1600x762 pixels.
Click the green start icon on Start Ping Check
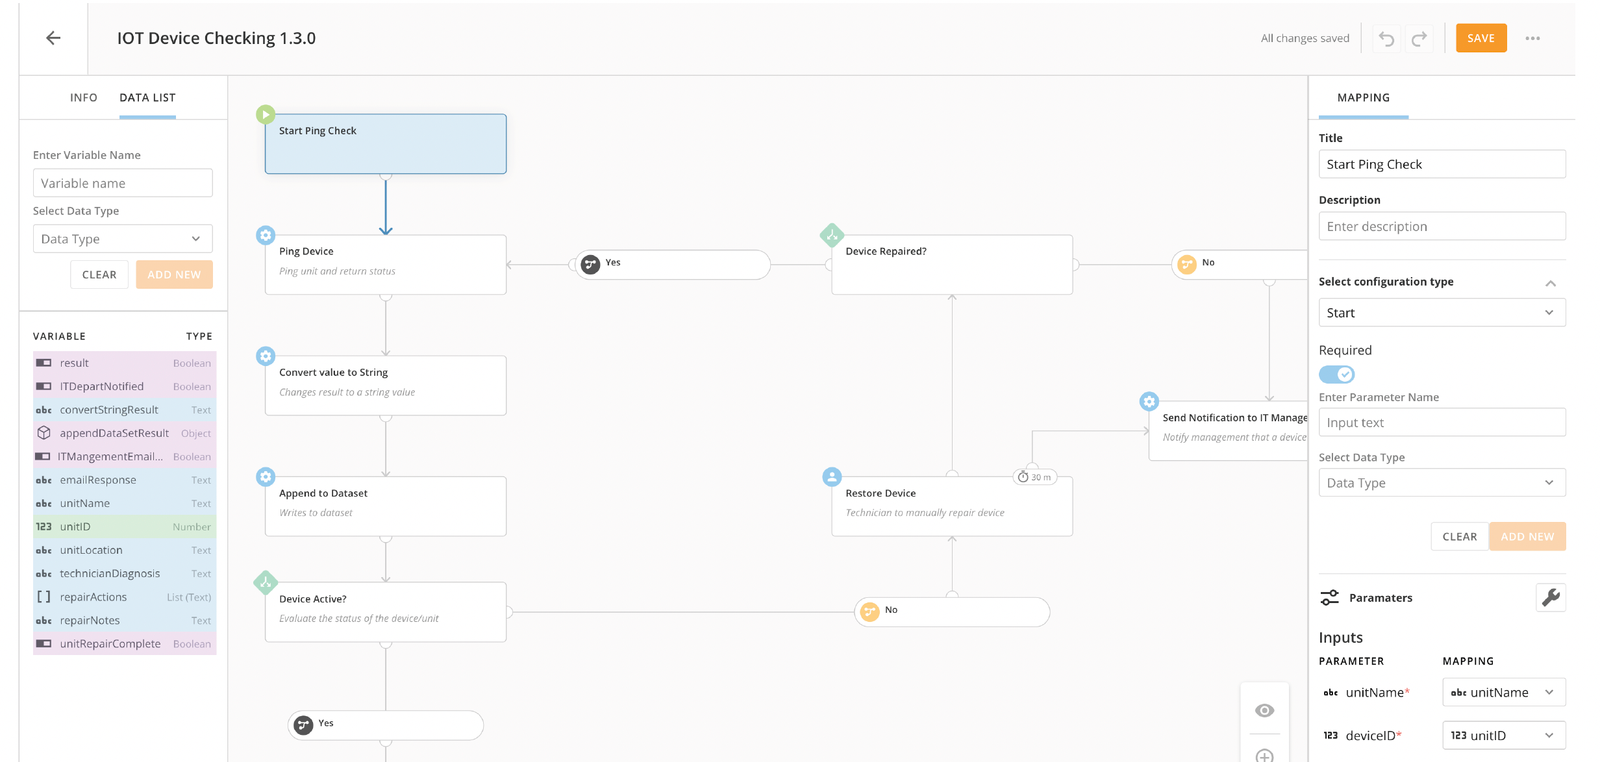pos(265,114)
